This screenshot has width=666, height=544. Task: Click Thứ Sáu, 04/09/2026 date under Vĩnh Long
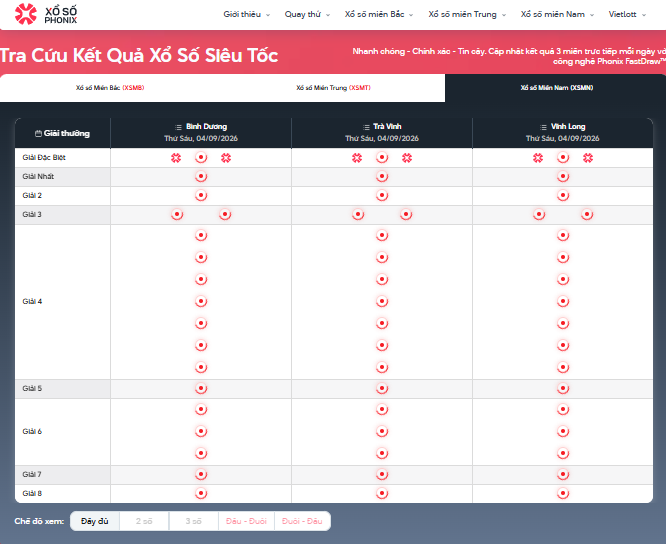[x=563, y=138]
